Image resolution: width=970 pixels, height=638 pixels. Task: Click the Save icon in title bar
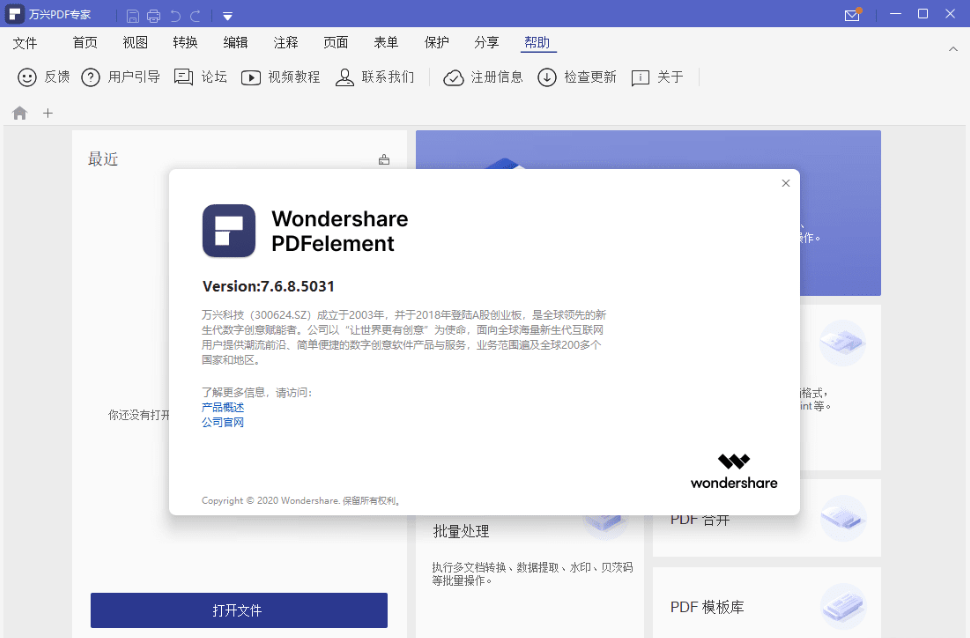point(132,15)
